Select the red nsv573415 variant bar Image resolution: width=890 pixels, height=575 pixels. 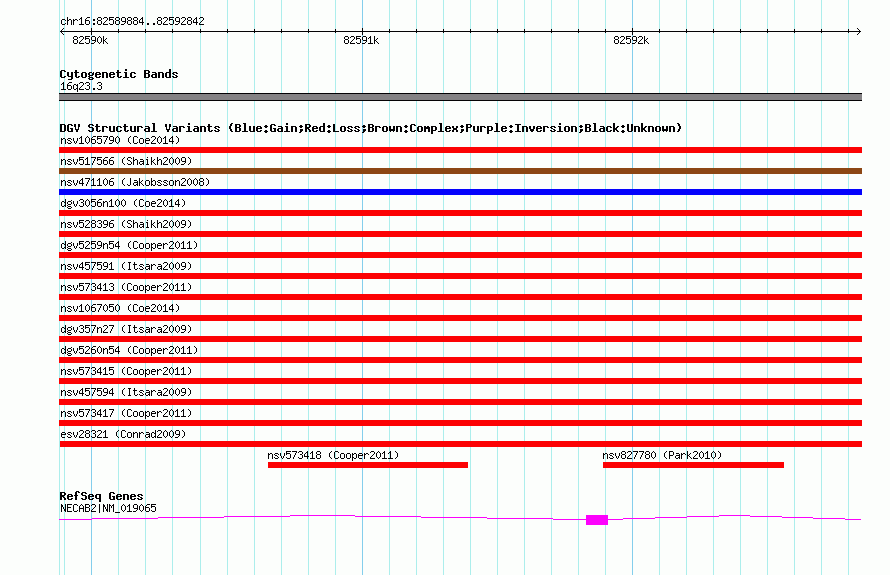[460, 381]
